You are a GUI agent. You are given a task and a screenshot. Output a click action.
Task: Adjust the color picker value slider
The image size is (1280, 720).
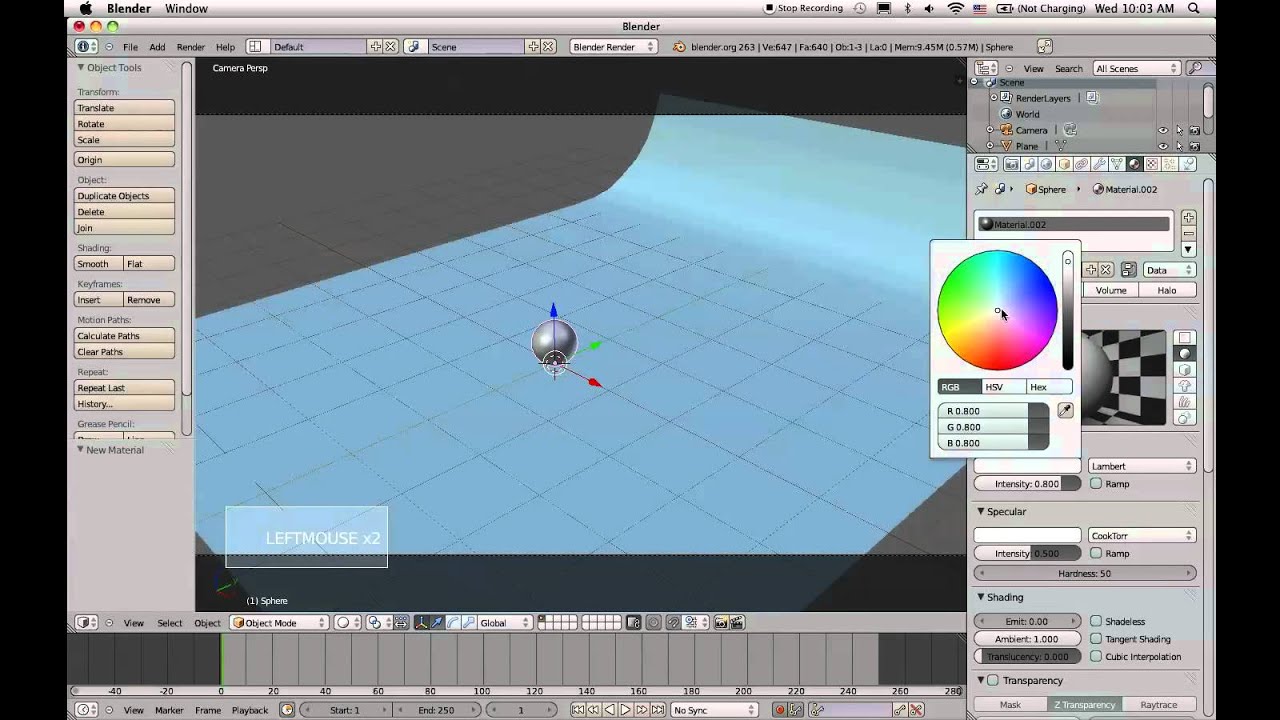coord(1068,311)
